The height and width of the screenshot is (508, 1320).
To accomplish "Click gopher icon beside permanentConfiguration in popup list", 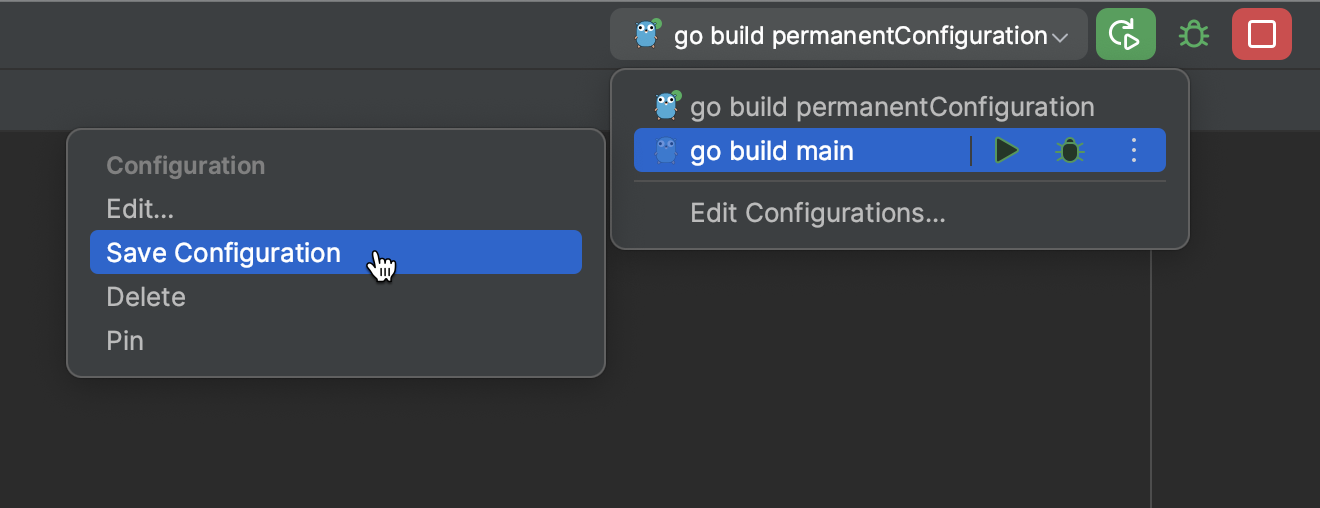I will [666, 106].
